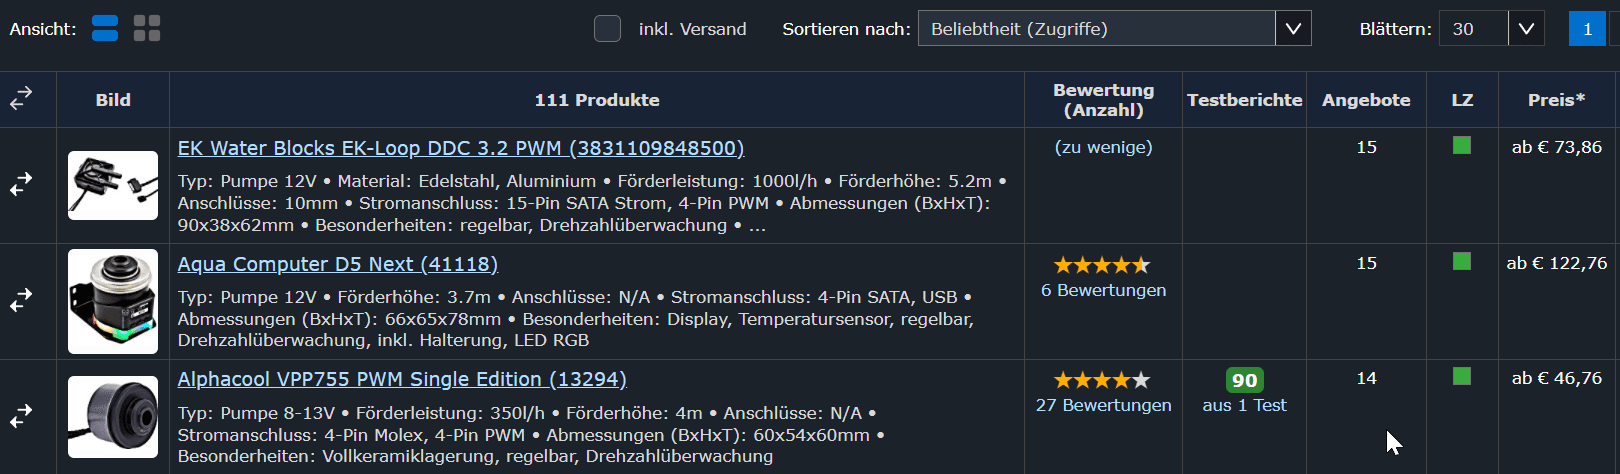Open the Sortieren nach dropdown
Image resolution: width=1620 pixels, height=474 pixels.
(1114, 29)
